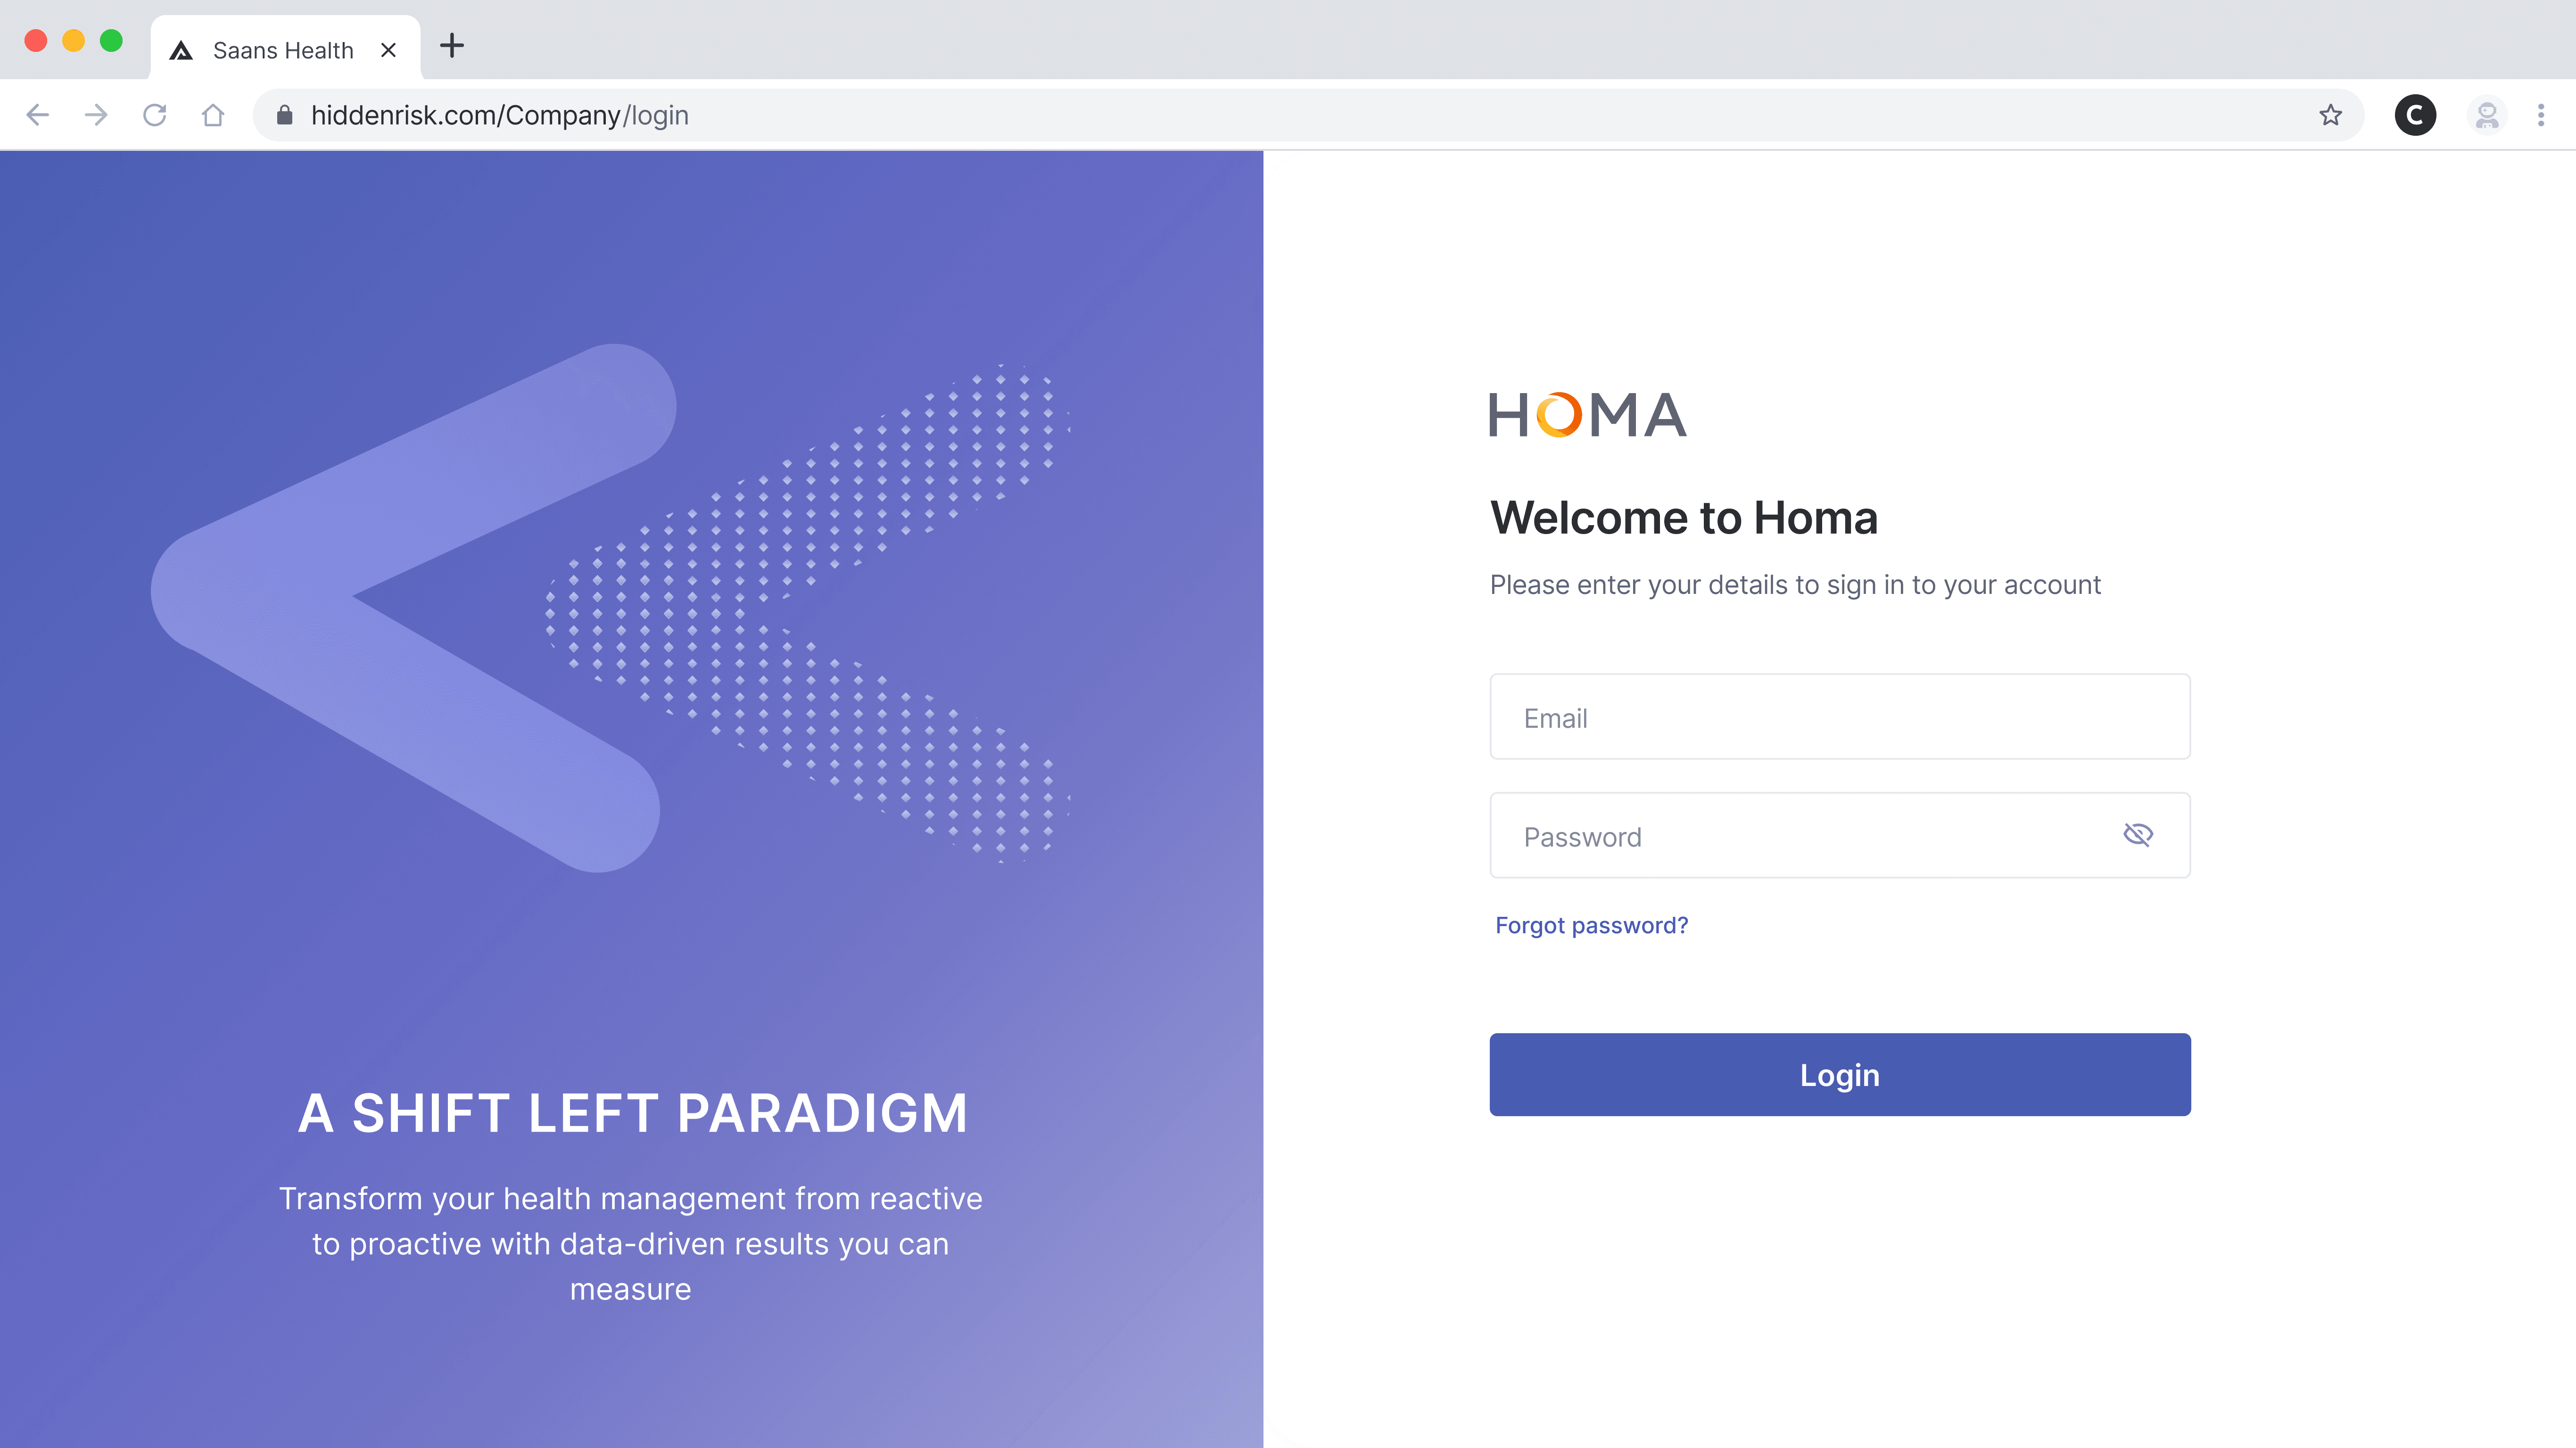
Task: Click the hiddenrisk.com address bar URL
Action: coord(500,115)
